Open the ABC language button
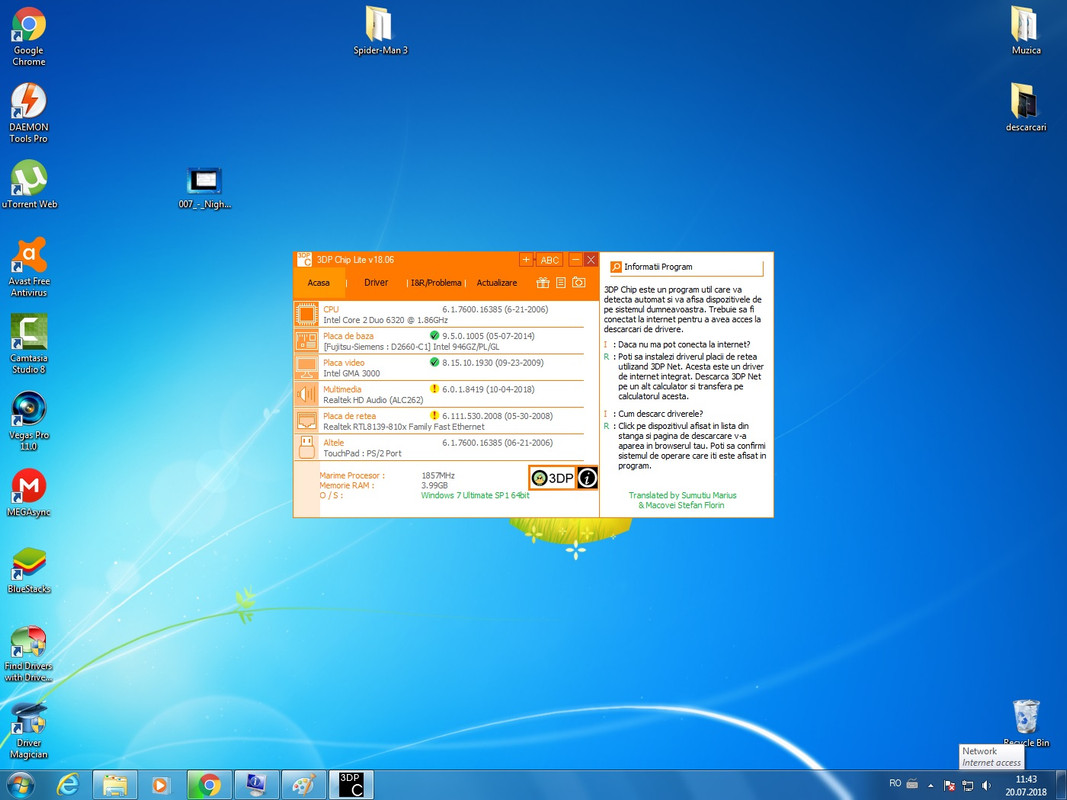The width and height of the screenshot is (1067, 800). [x=549, y=260]
